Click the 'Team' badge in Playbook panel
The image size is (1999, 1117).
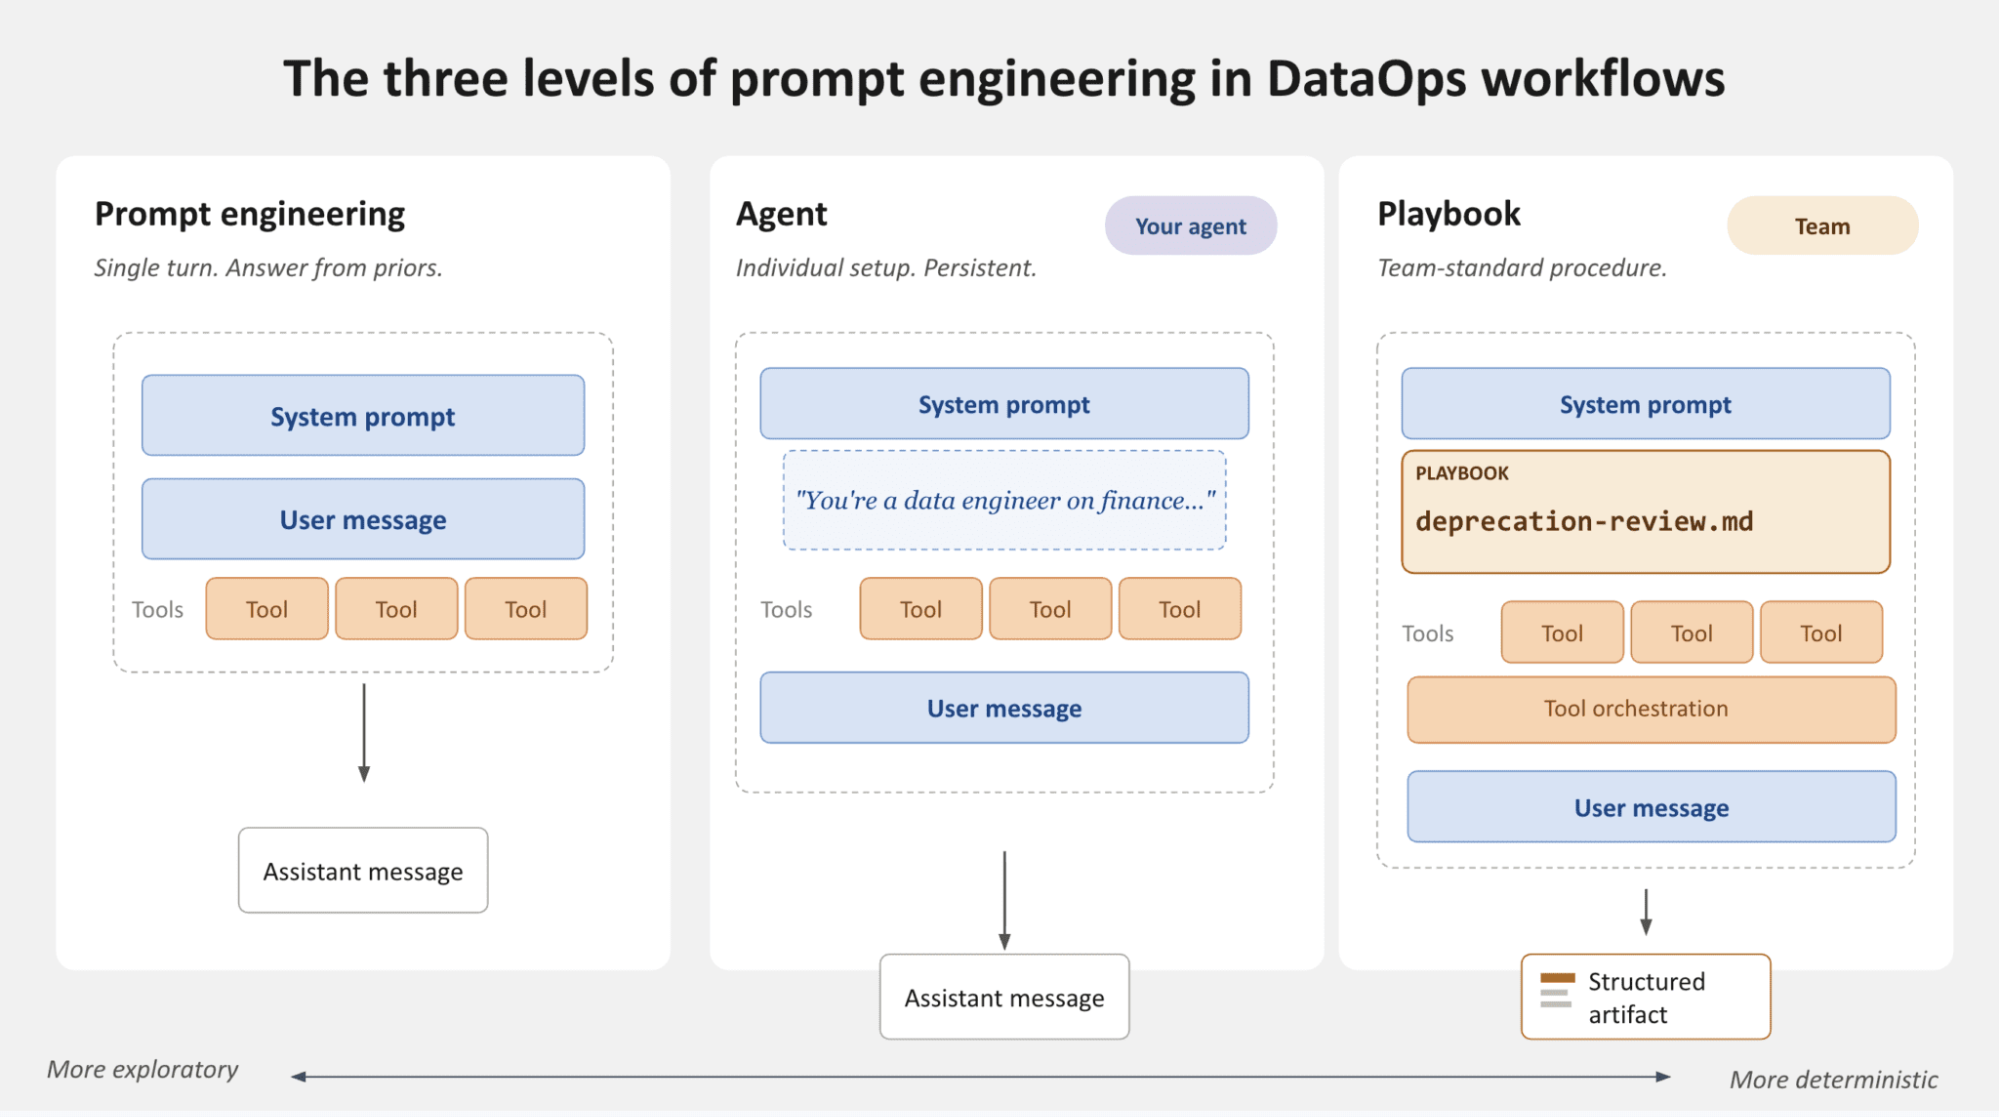pos(1822,226)
